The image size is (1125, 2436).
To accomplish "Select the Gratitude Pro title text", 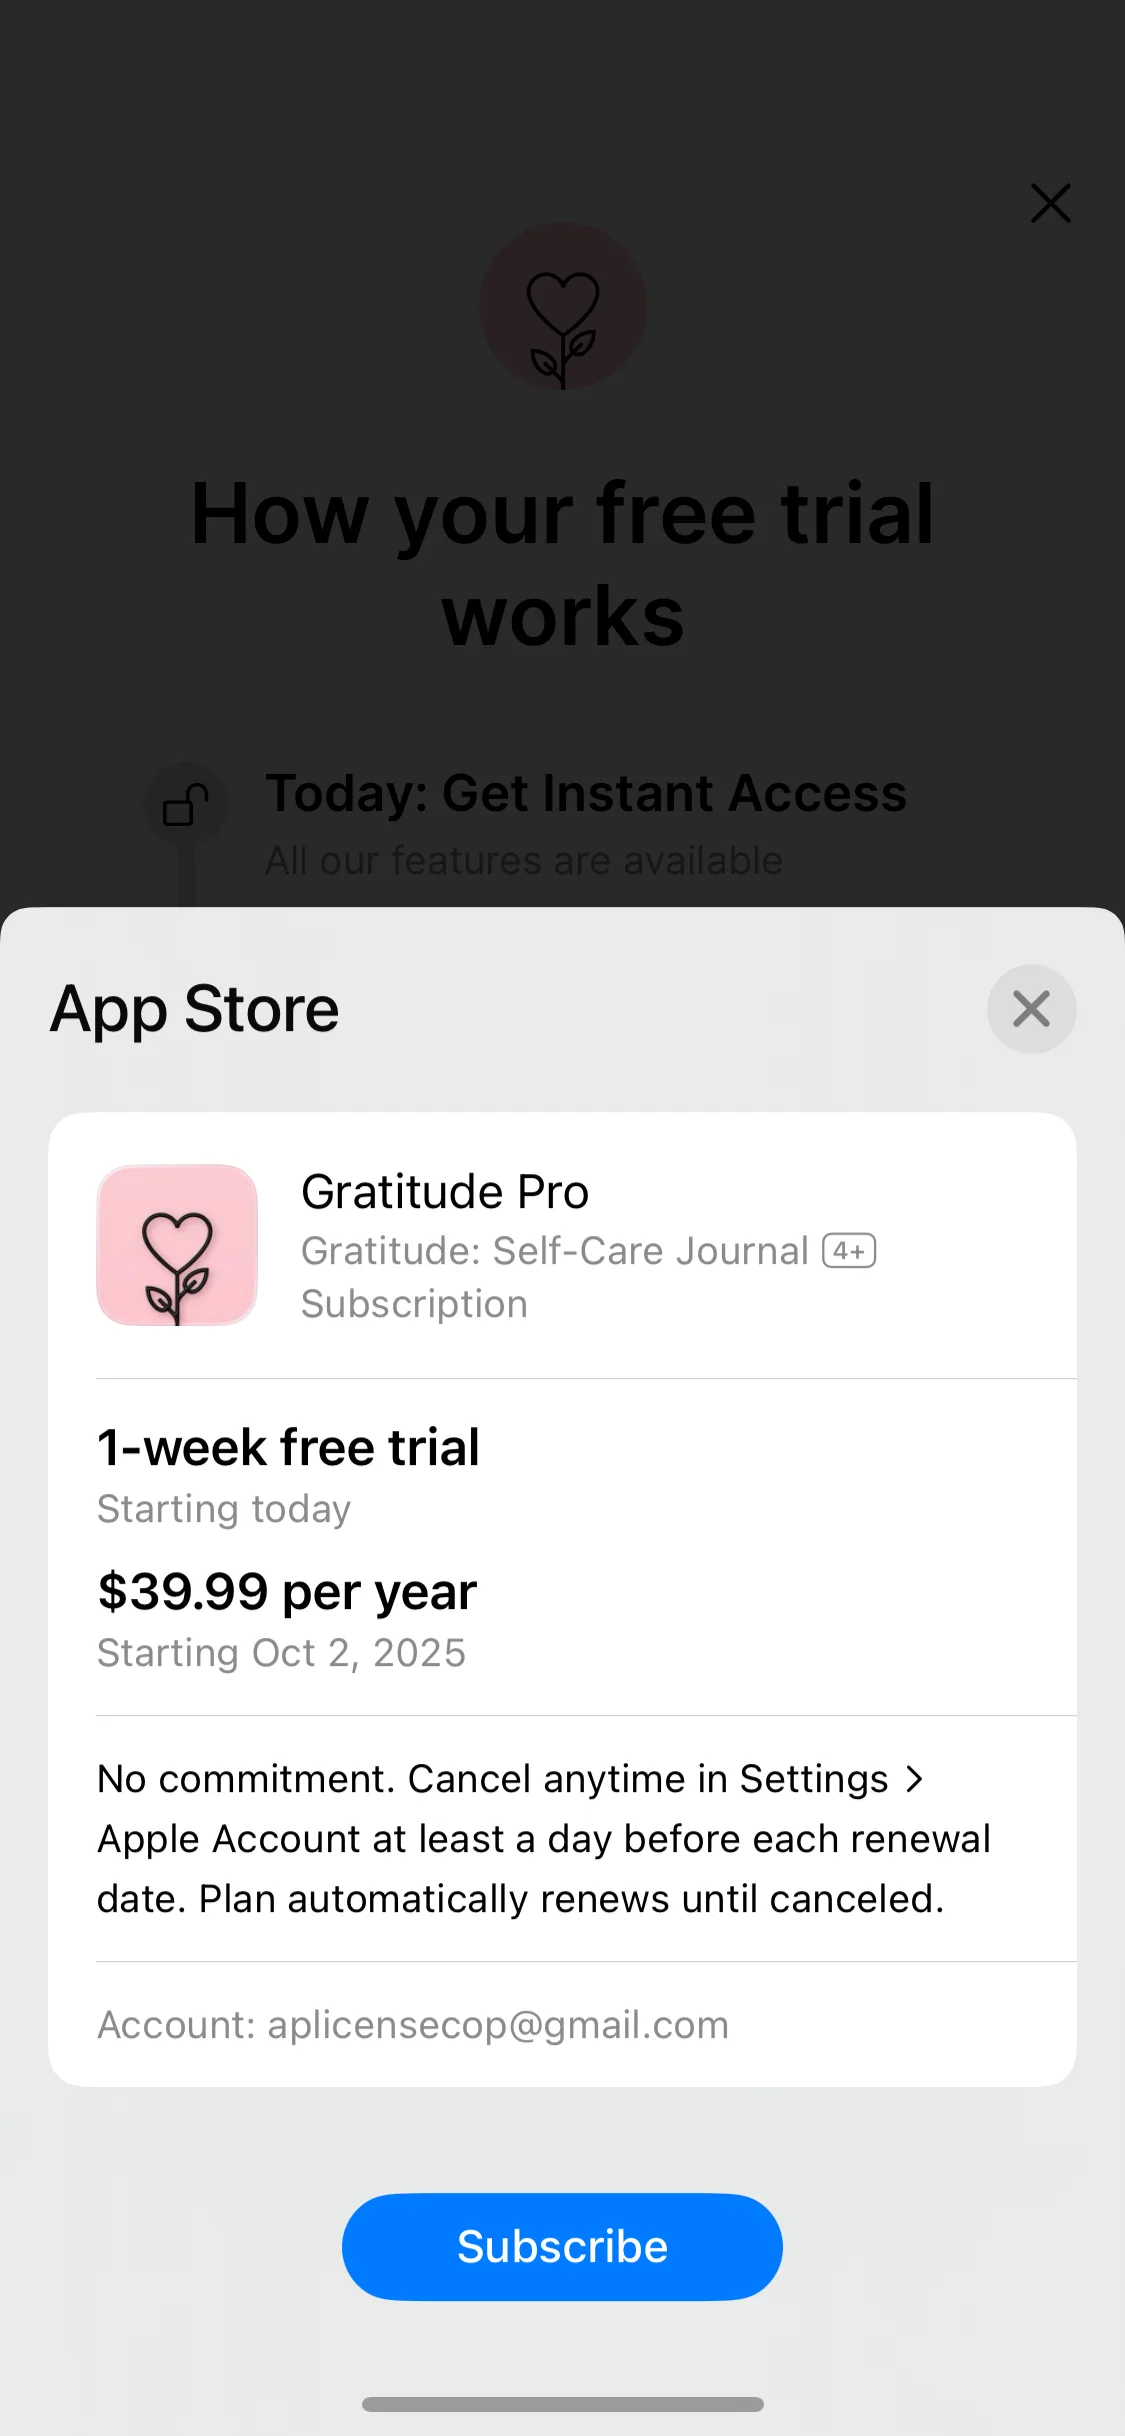I will pyautogui.click(x=445, y=1192).
